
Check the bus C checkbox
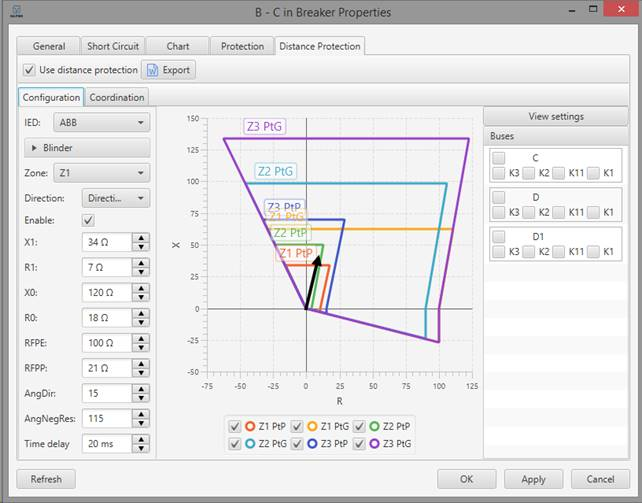point(499,158)
